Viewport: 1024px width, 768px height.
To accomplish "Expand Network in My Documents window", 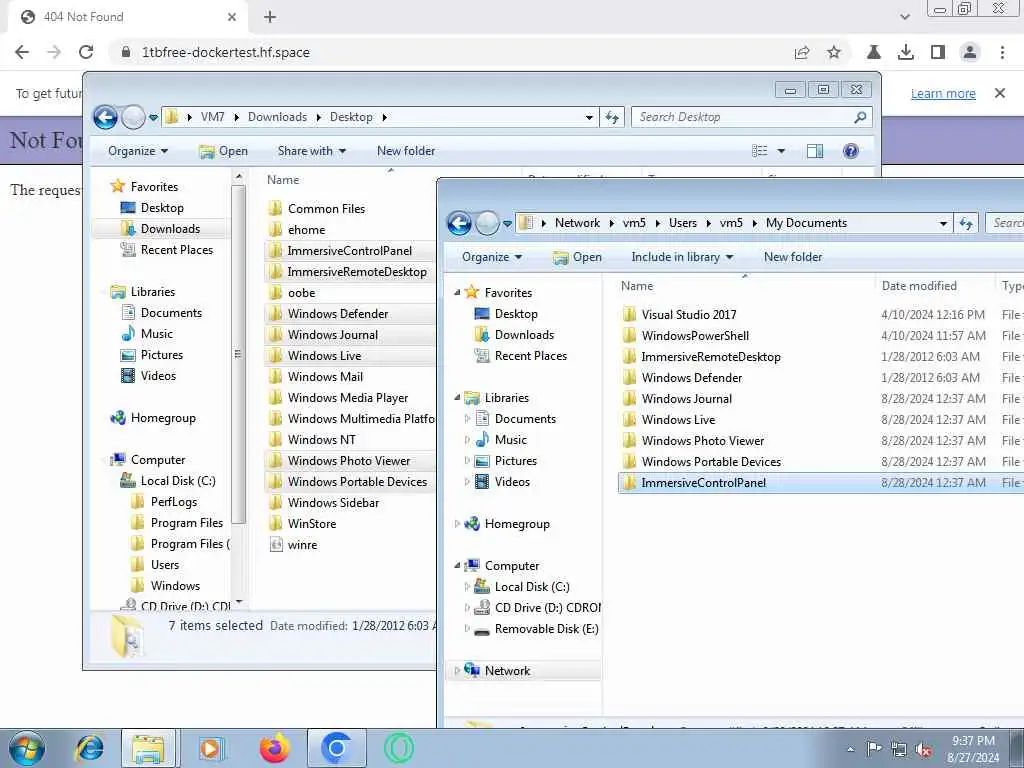I will [457, 671].
